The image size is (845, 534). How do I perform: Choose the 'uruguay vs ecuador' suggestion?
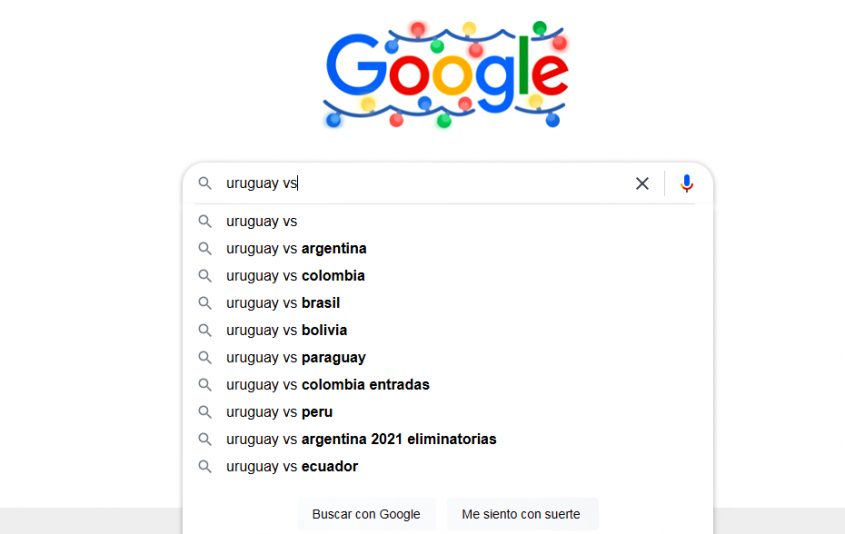(x=448, y=466)
